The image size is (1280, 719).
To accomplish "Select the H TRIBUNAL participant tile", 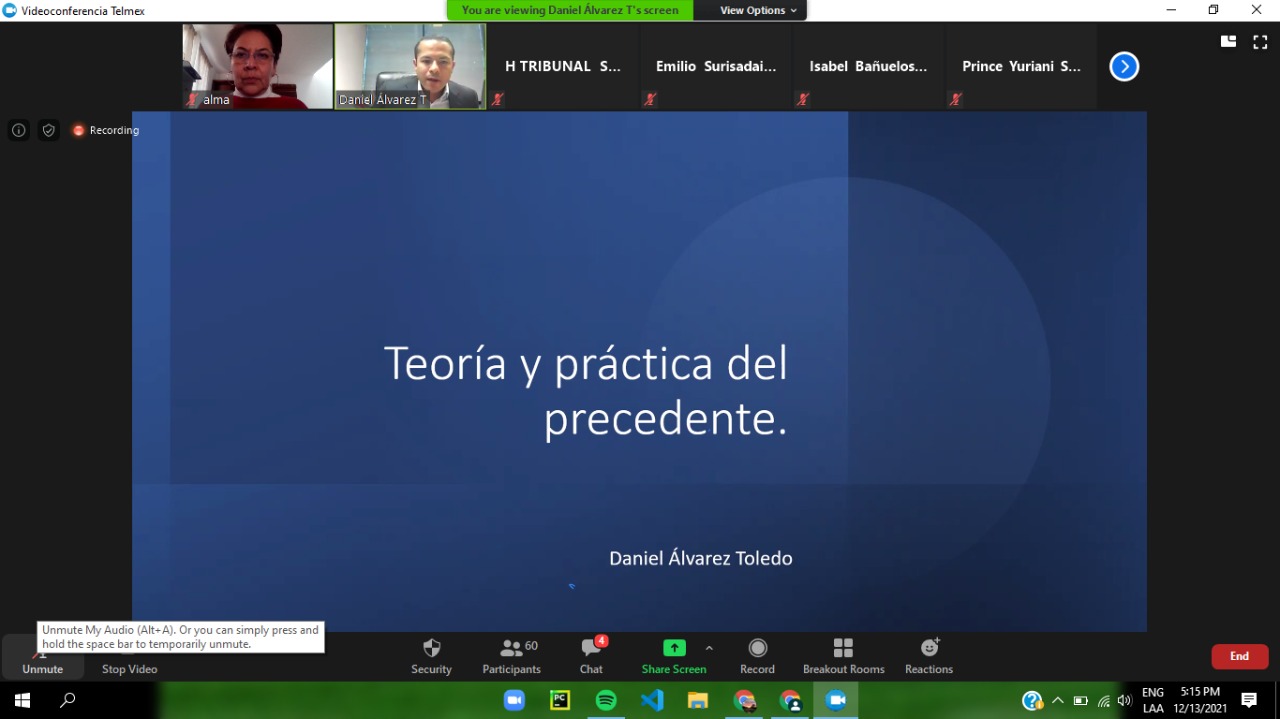I will pos(563,66).
